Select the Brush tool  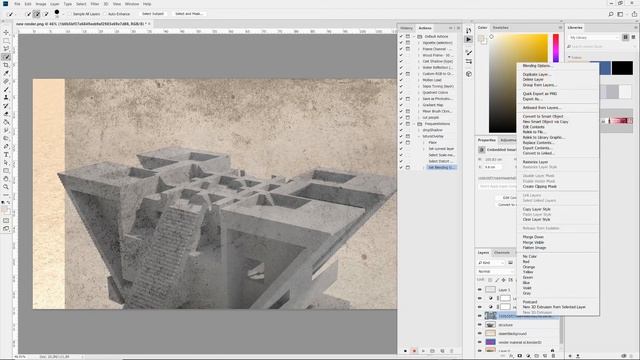click(x=6, y=89)
